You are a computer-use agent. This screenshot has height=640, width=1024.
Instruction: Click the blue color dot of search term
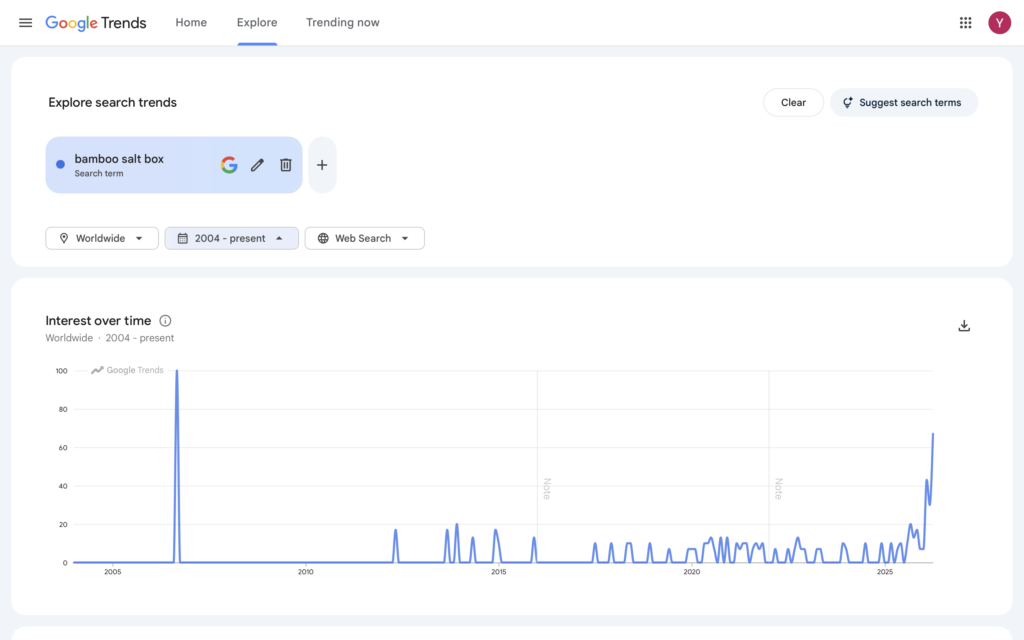(x=61, y=165)
